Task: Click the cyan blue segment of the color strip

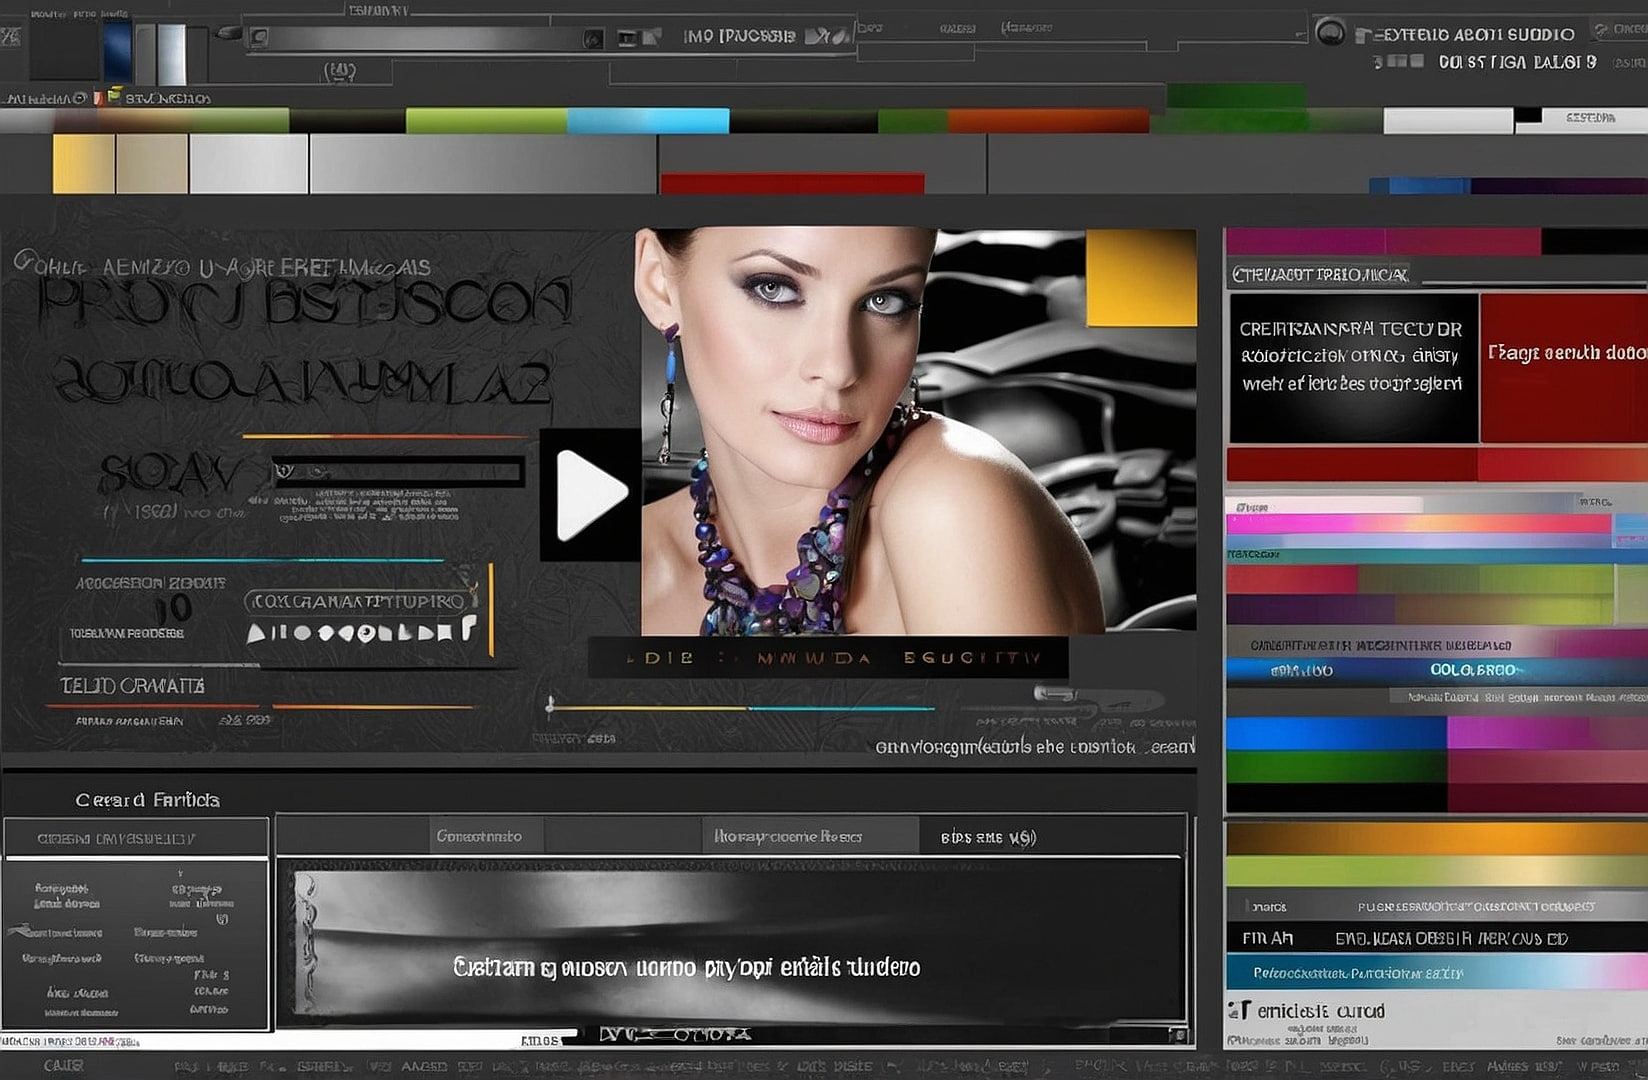Action: coord(648,121)
